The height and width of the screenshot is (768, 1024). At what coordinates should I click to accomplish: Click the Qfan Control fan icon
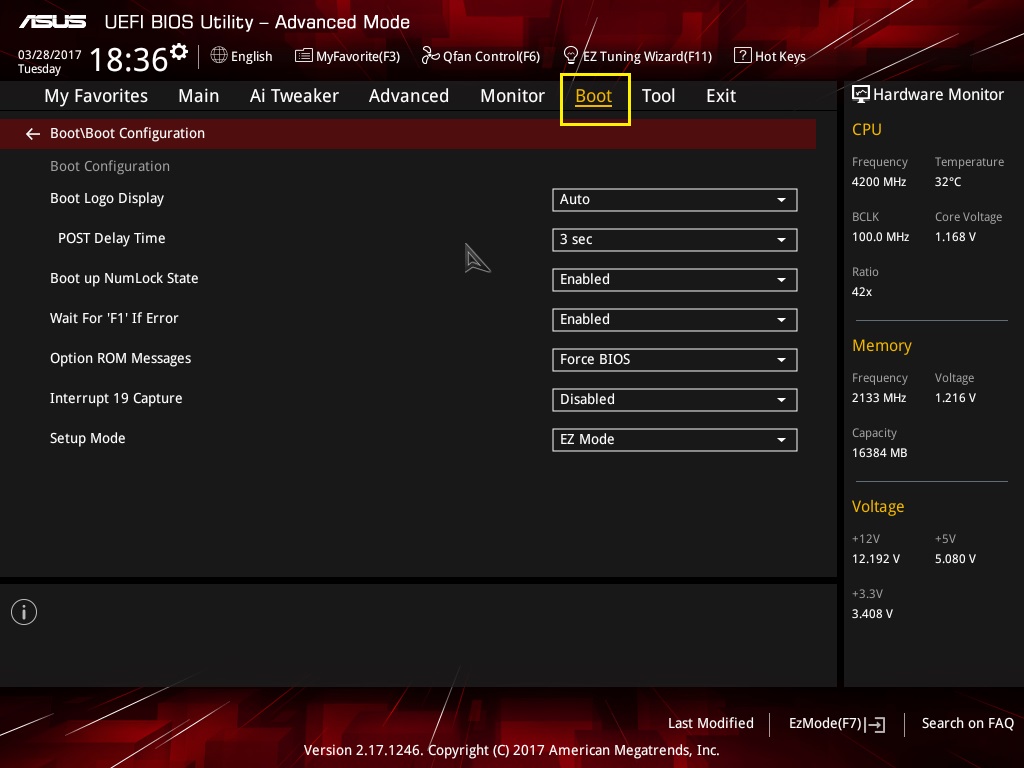(430, 56)
